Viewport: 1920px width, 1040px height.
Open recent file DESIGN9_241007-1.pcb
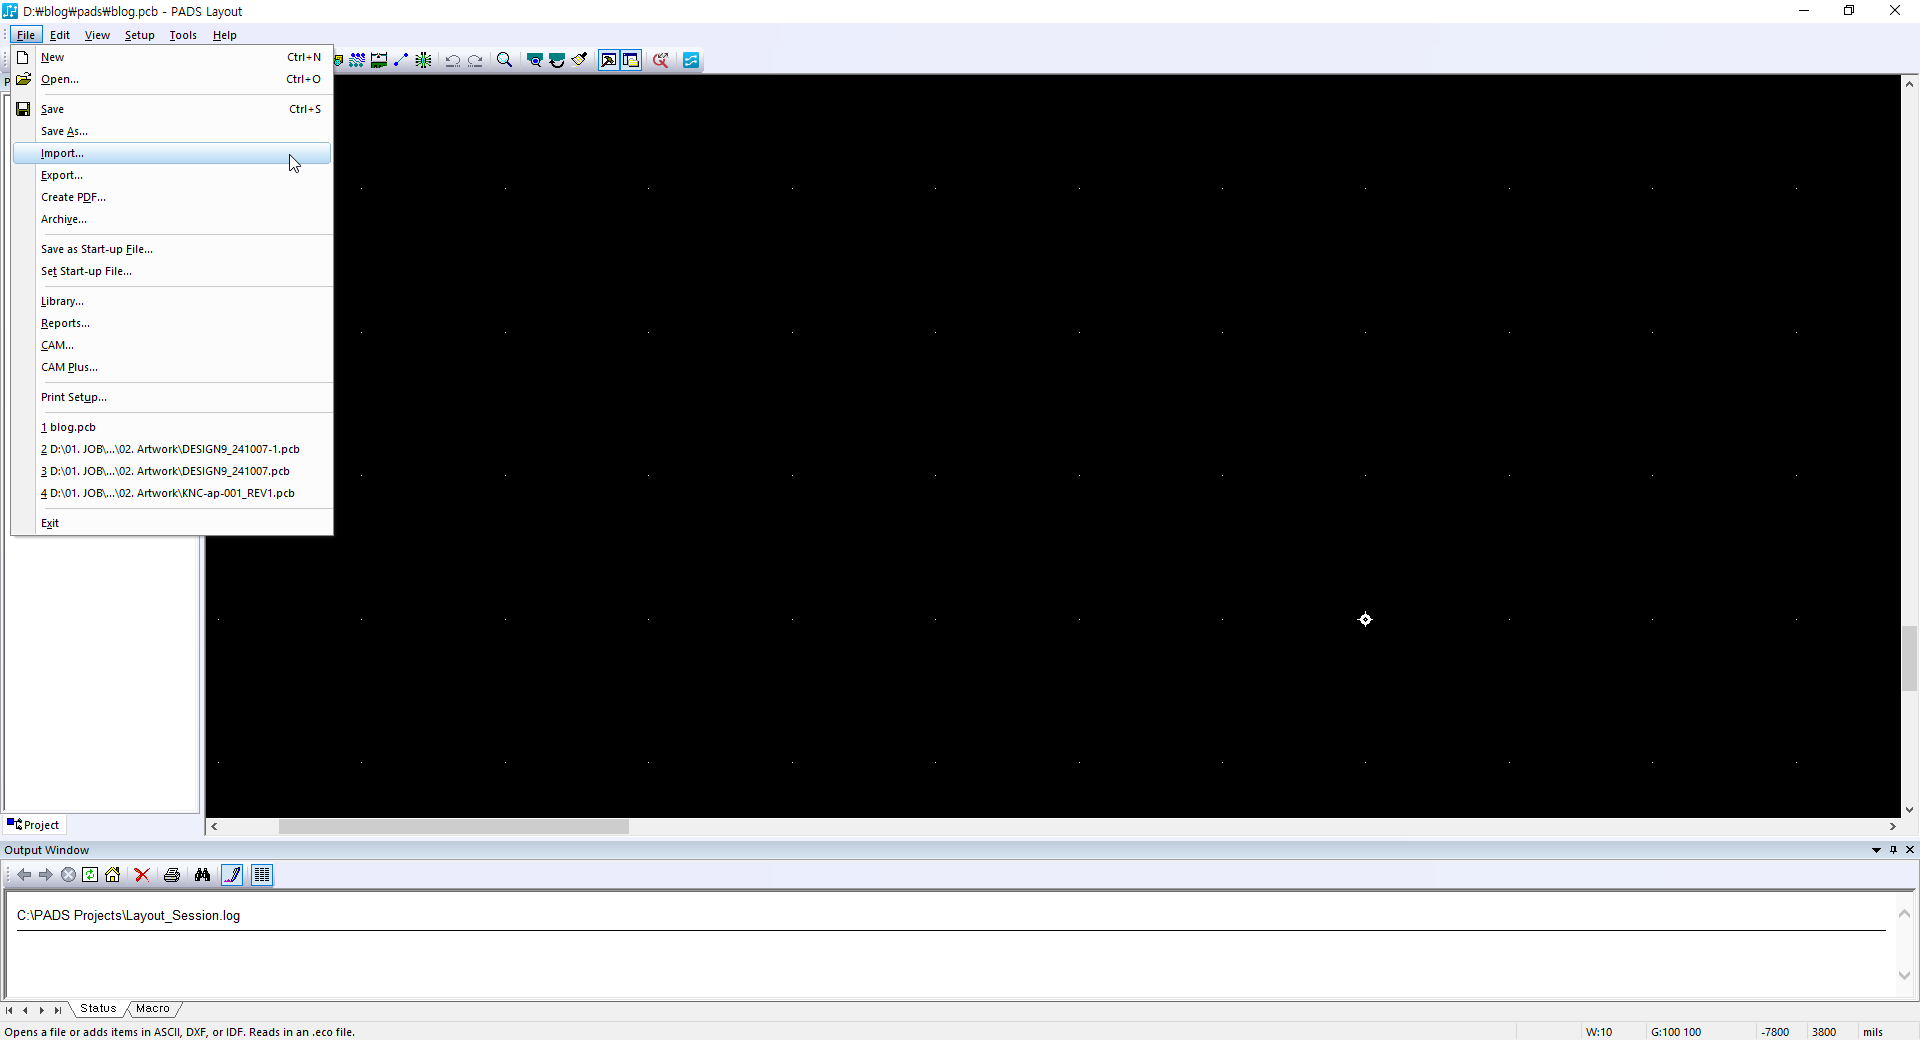click(172, 449)
